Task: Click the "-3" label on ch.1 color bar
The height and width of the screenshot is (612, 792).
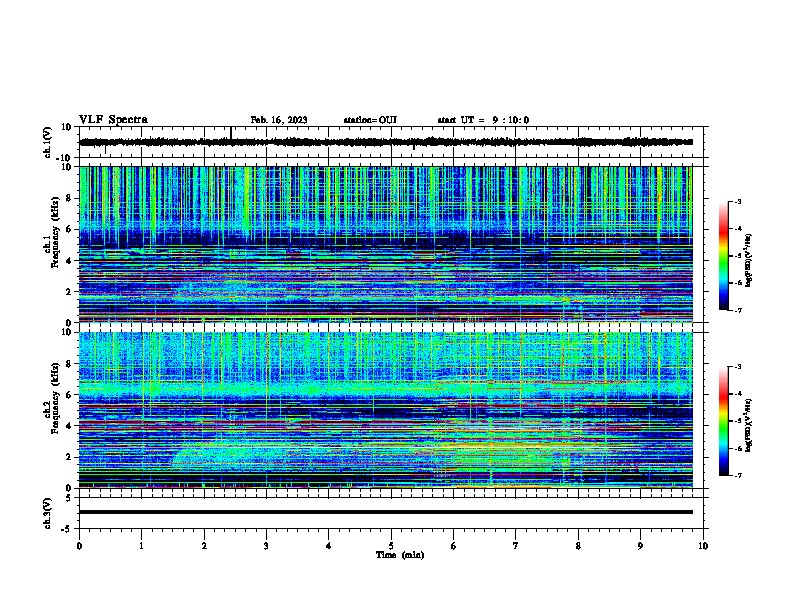Action: pyautogui.click(x=738, y=201)
